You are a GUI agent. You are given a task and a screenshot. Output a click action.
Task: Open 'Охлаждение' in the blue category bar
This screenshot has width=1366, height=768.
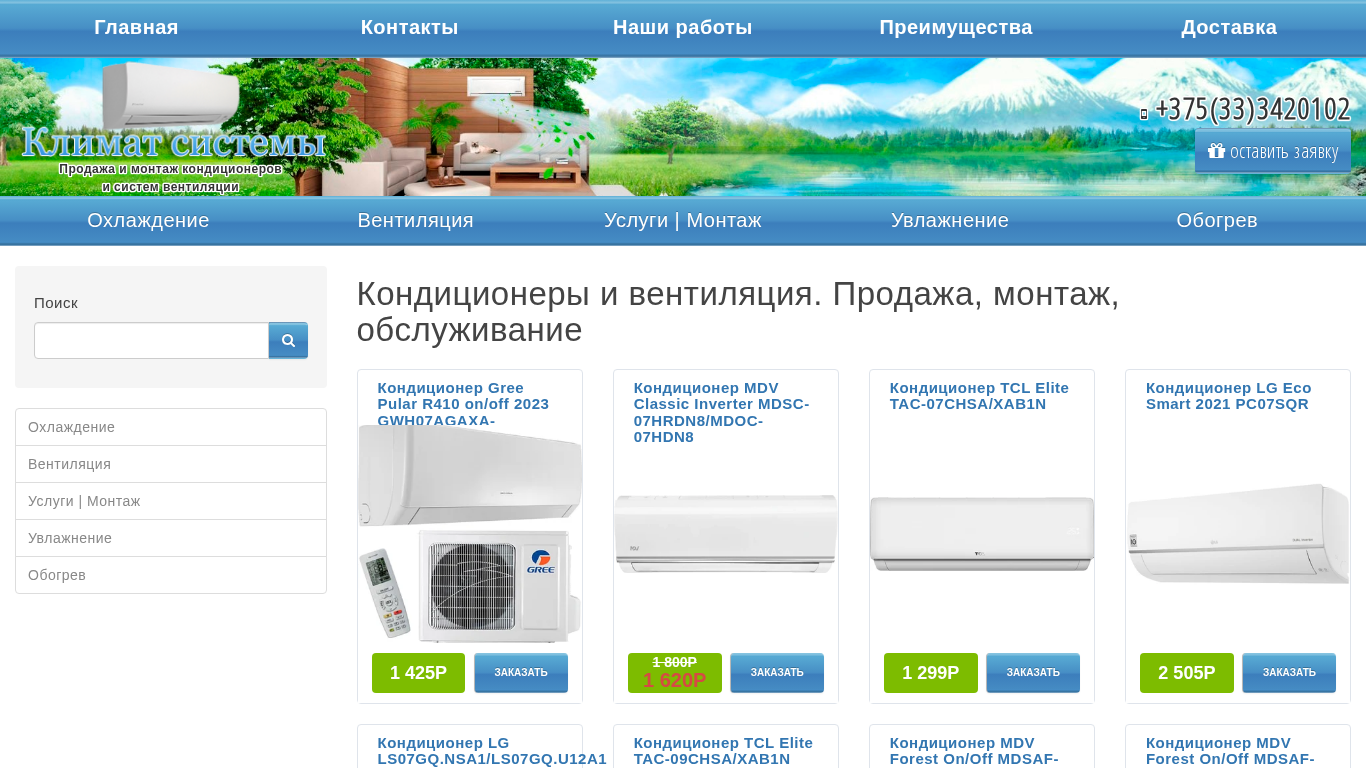pyautogui.click(x=148, y=220)
